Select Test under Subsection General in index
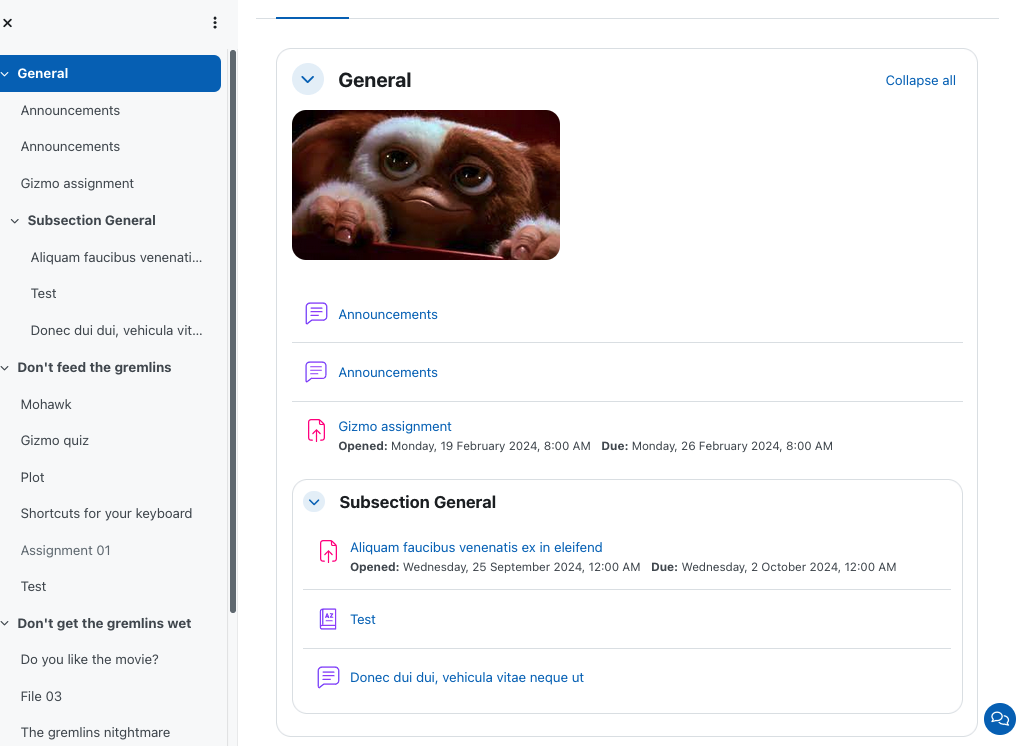This screenshot has height=746, width=1036. [x=44, y=293]
